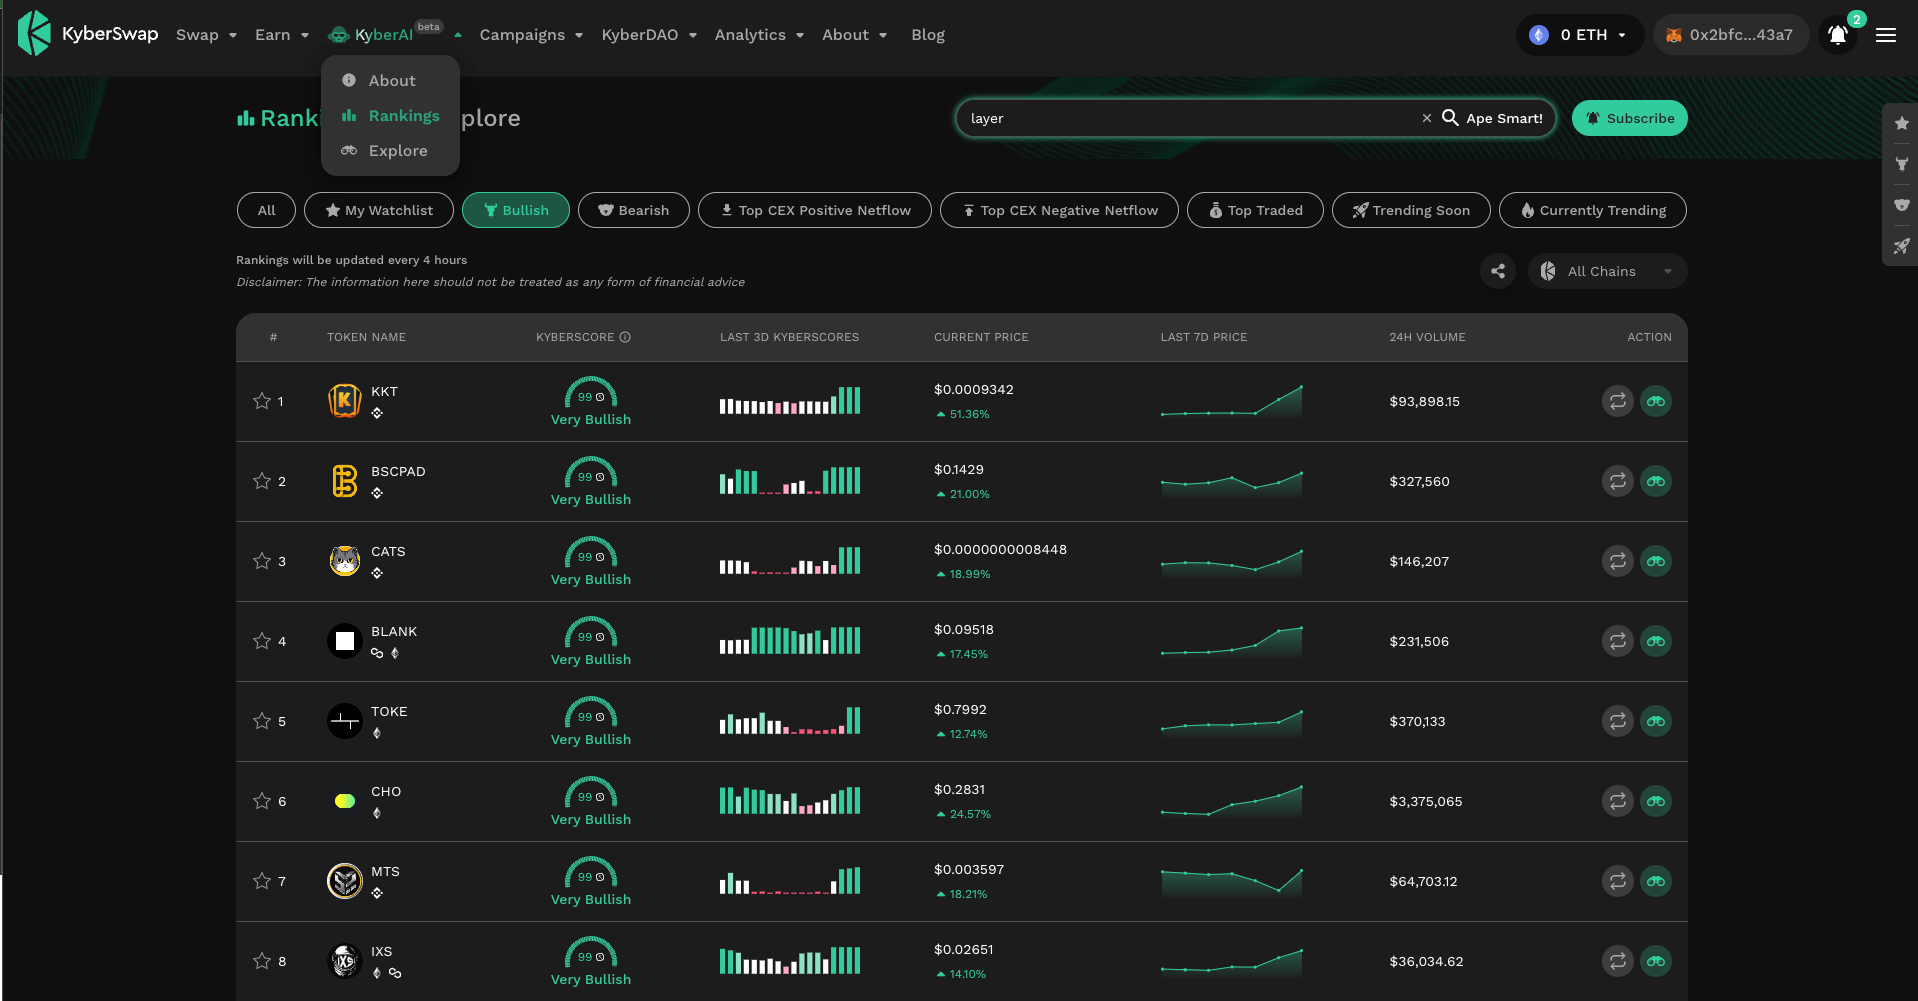Click the notification bell icon
The image size is (1918, 1001).
1837,35
